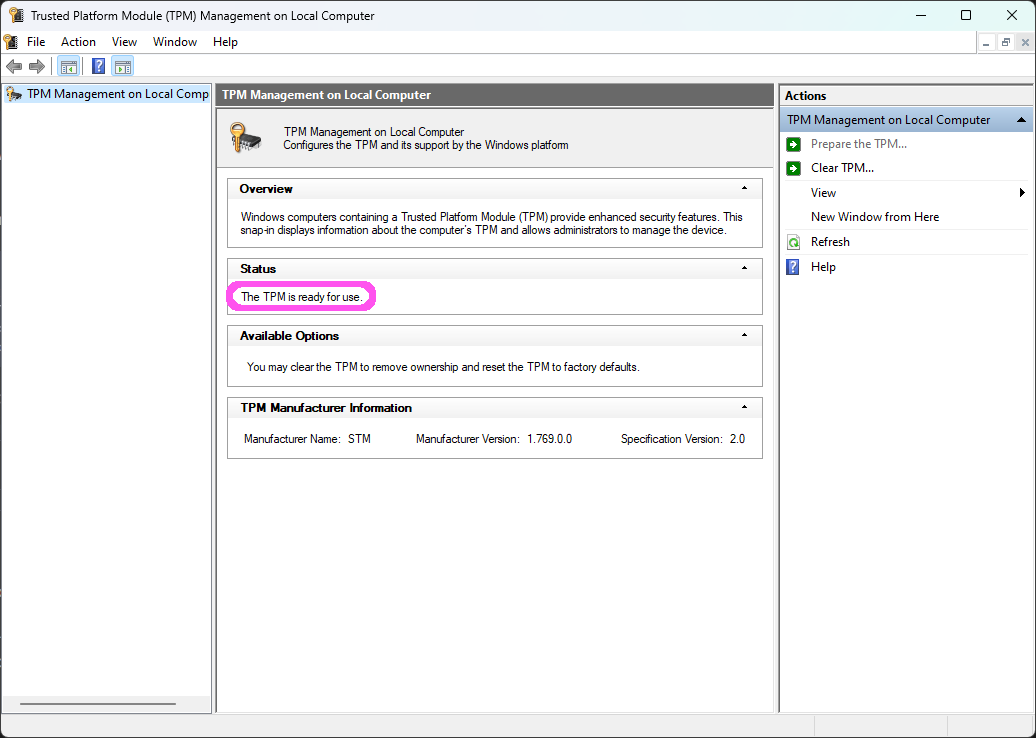Select New Window from Here action

pos(874,217)
